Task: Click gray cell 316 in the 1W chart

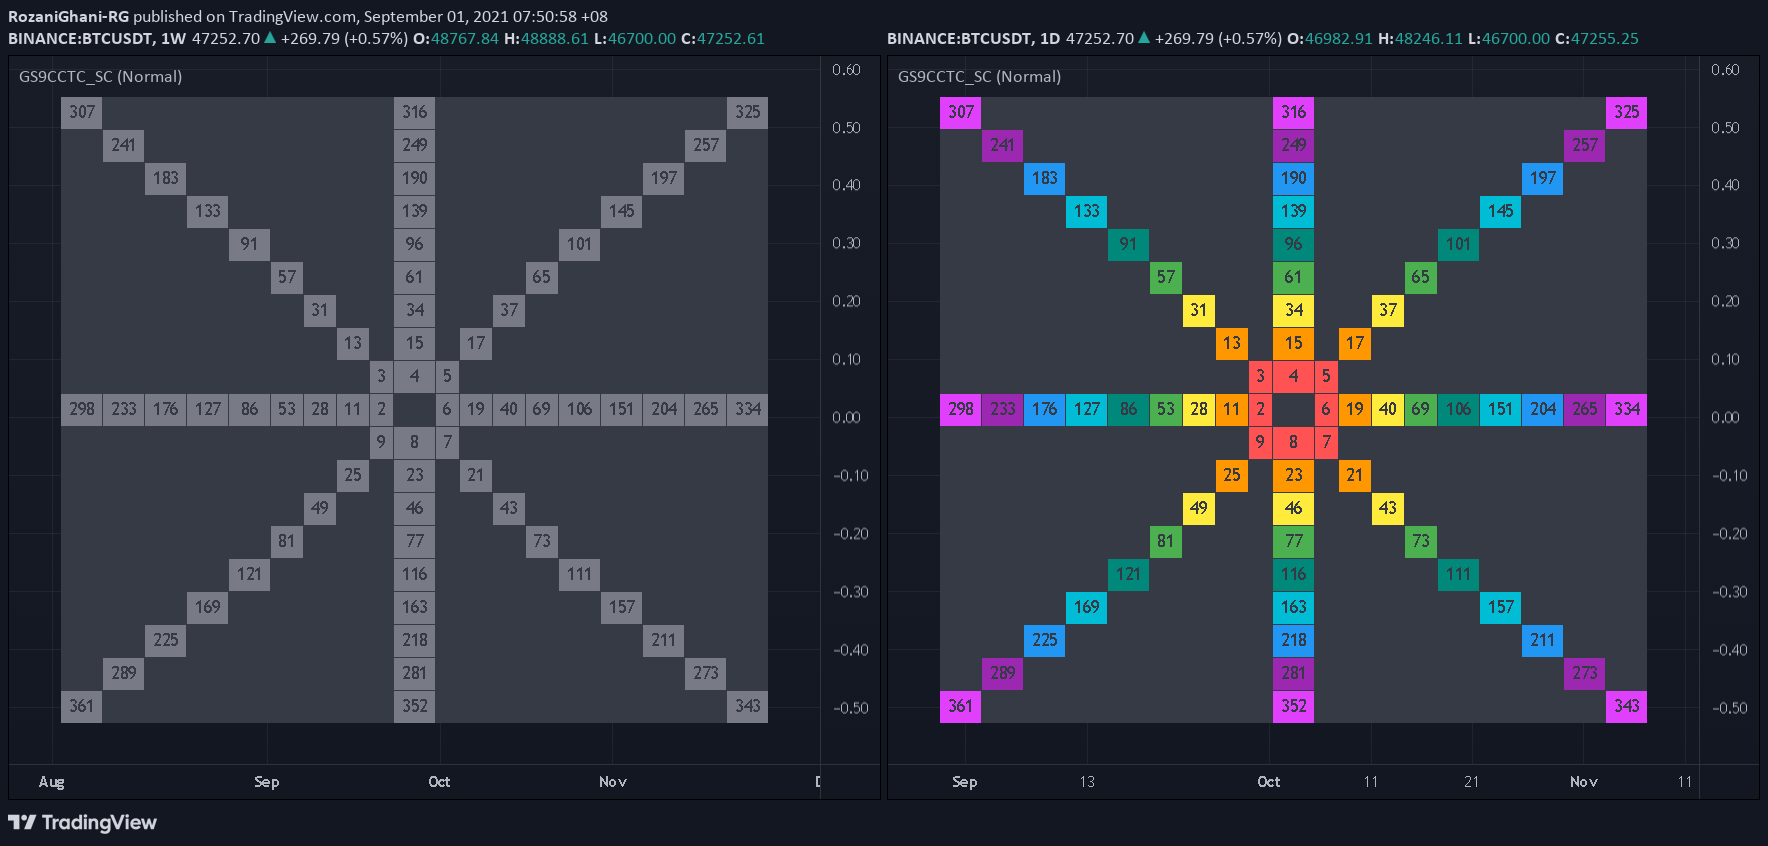Action: [x=414, y=112]
